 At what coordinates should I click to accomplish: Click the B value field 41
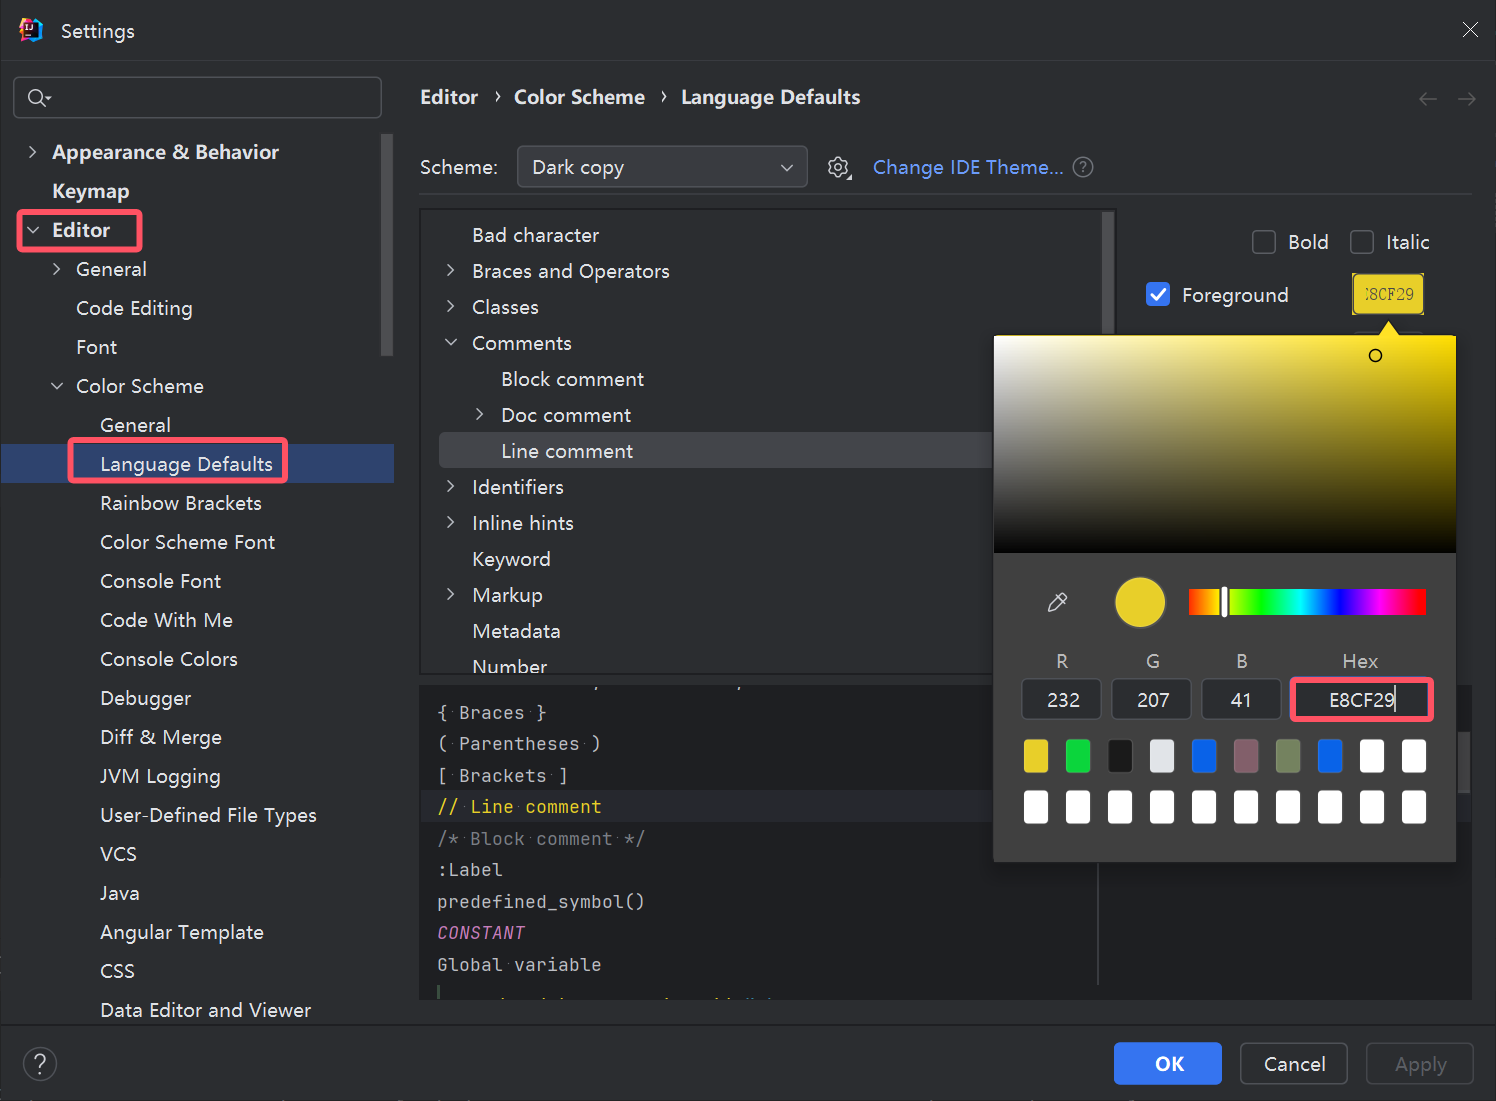click(x=1241, y=700)
